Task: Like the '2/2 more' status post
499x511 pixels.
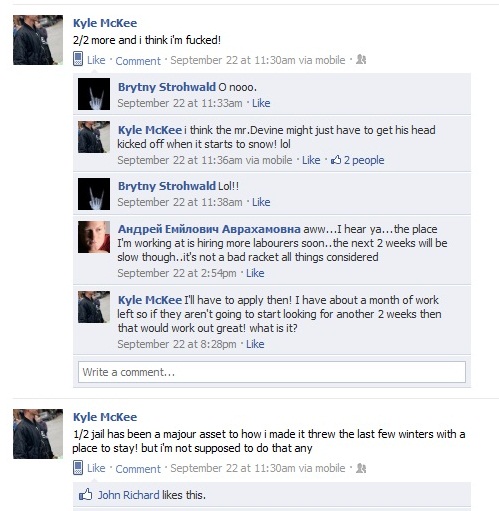Action: pyautogui.click(x=96, y=60)
